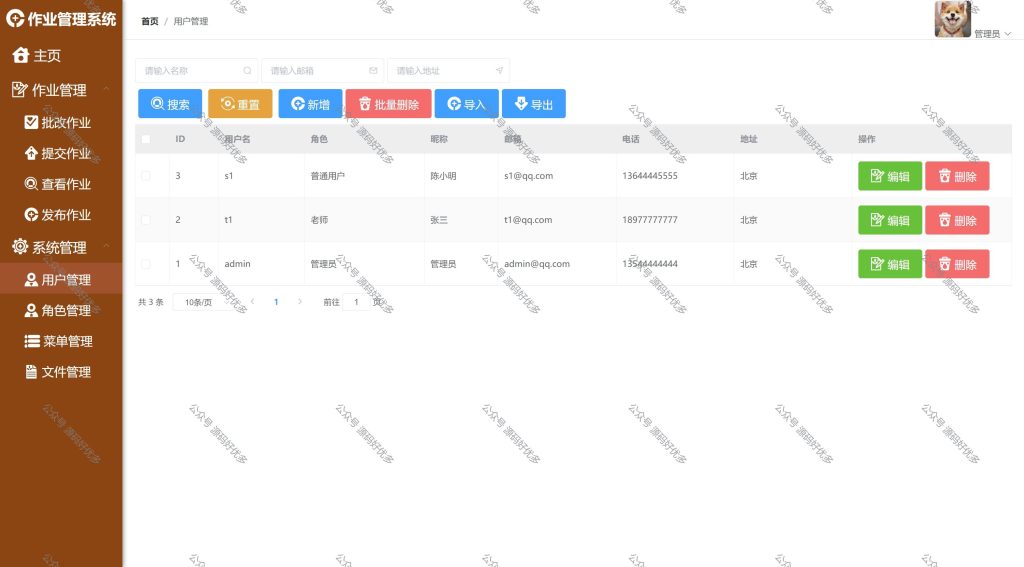
Task: Open 文件管理 document icon item
Action: [58, 372]
